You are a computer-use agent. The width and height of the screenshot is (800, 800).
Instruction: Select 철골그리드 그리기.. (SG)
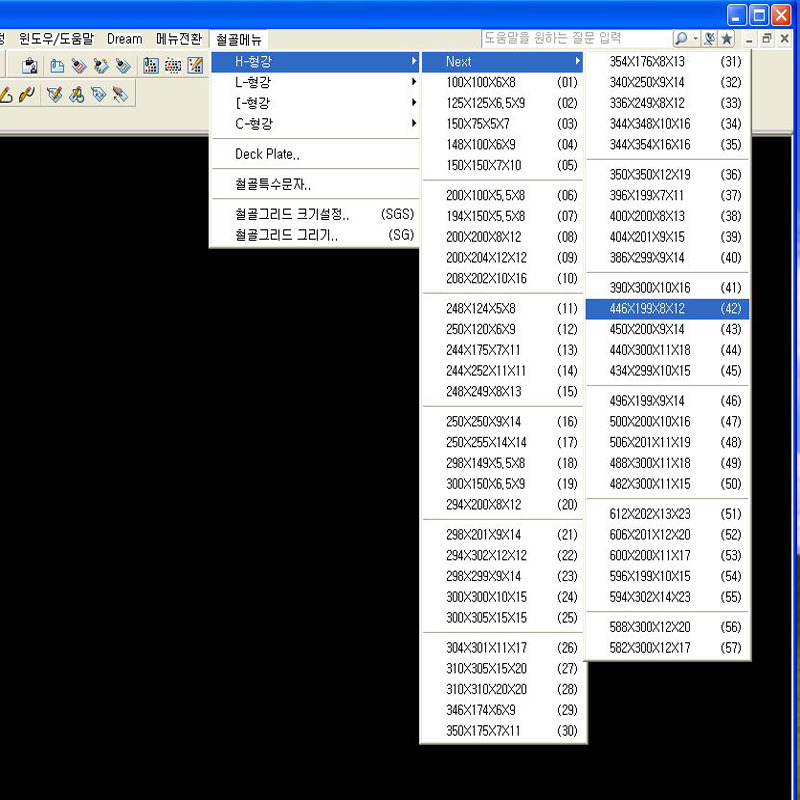click(315, 235)
